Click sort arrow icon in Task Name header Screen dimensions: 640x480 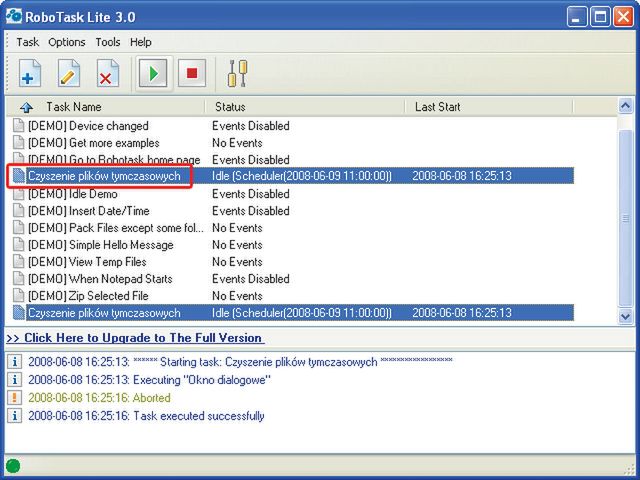(26, 107)
